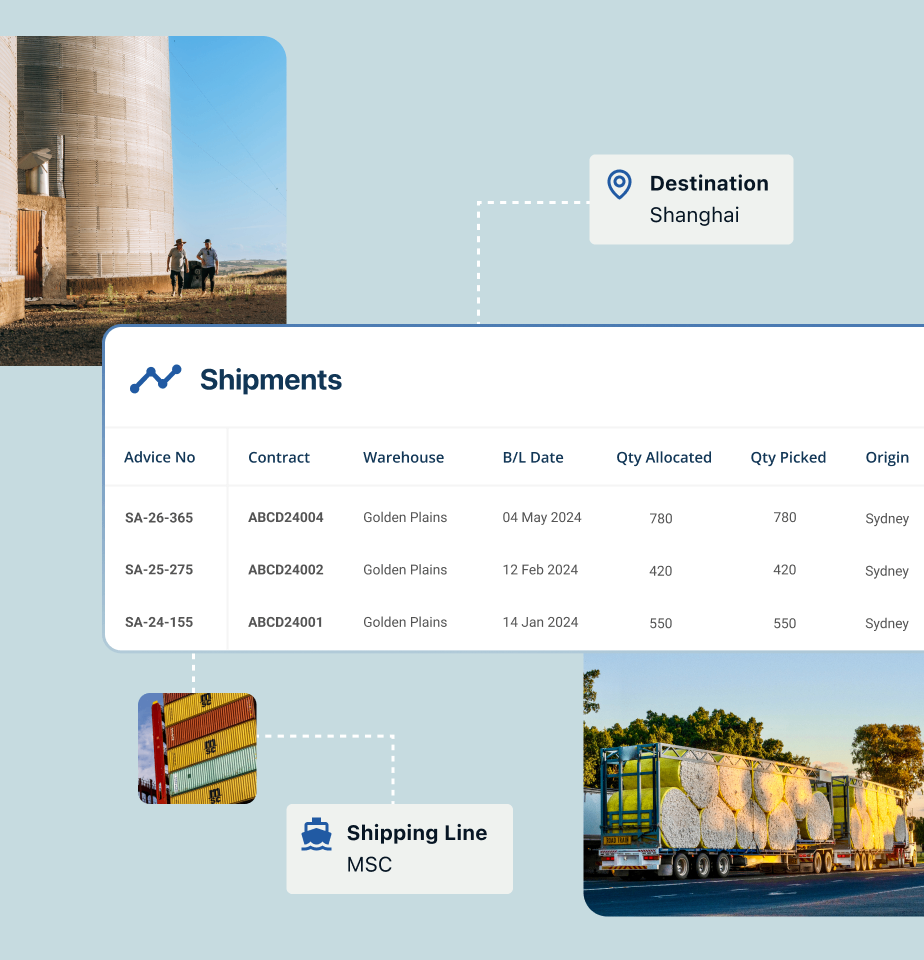
Task: Sort by the Advice No column header
Action: [x=159, y=457]
